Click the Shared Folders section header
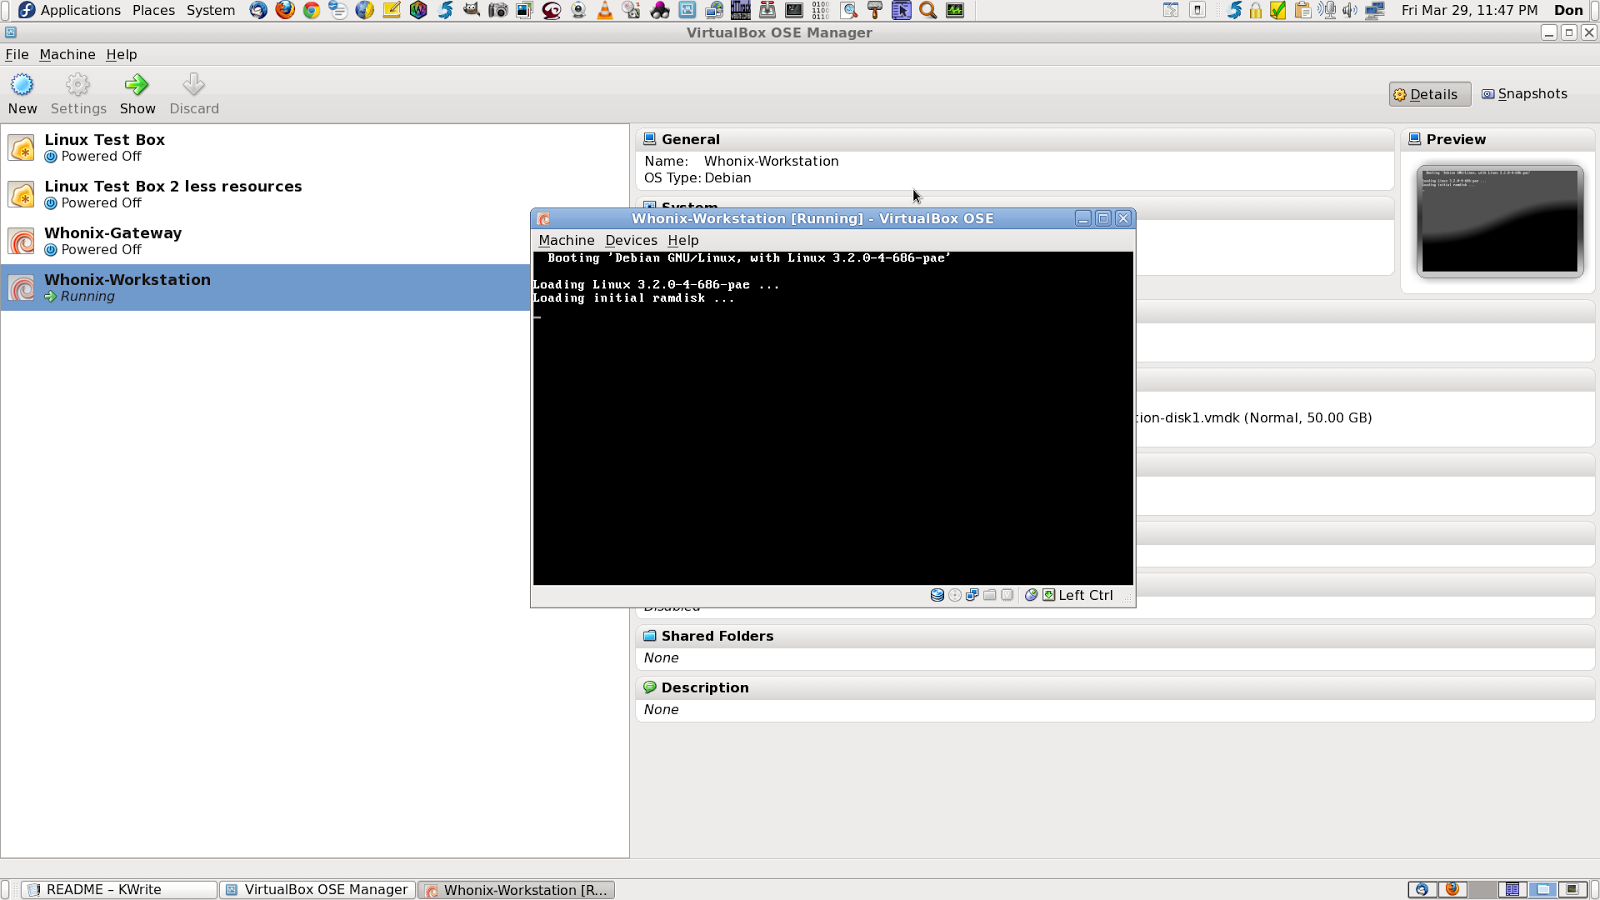The height and width of the screenshot is (900, 1600). [x=1114, y=636]
